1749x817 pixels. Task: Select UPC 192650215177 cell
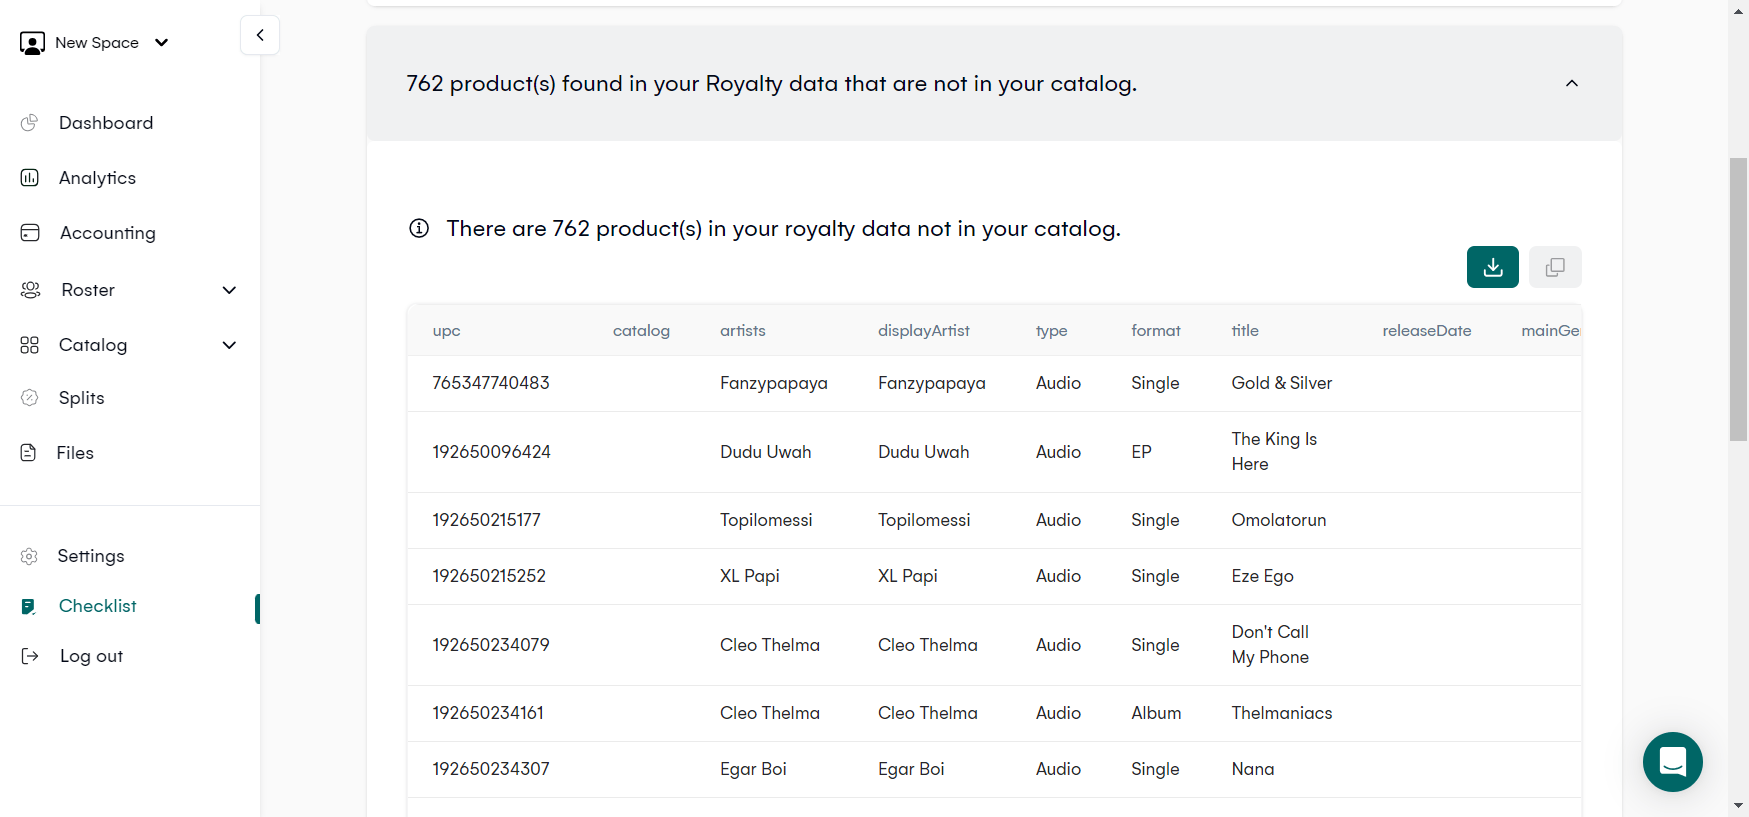tap(486, 520)
